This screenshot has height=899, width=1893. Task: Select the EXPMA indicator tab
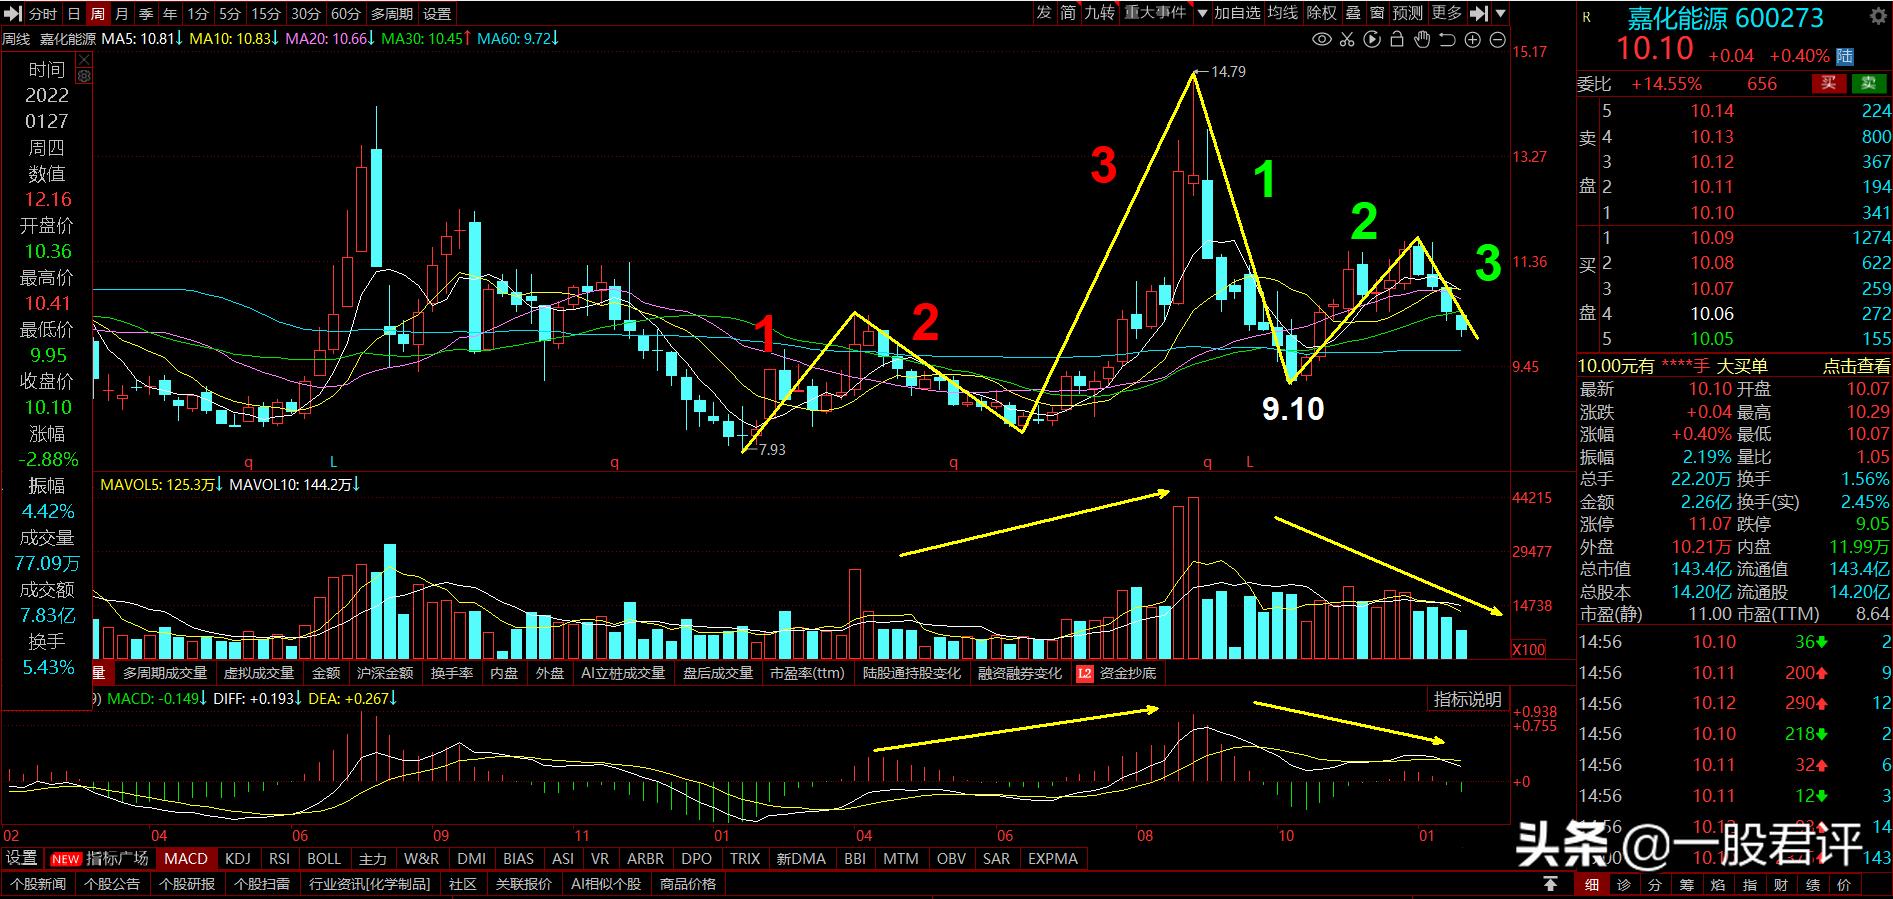pos(1053,858)
